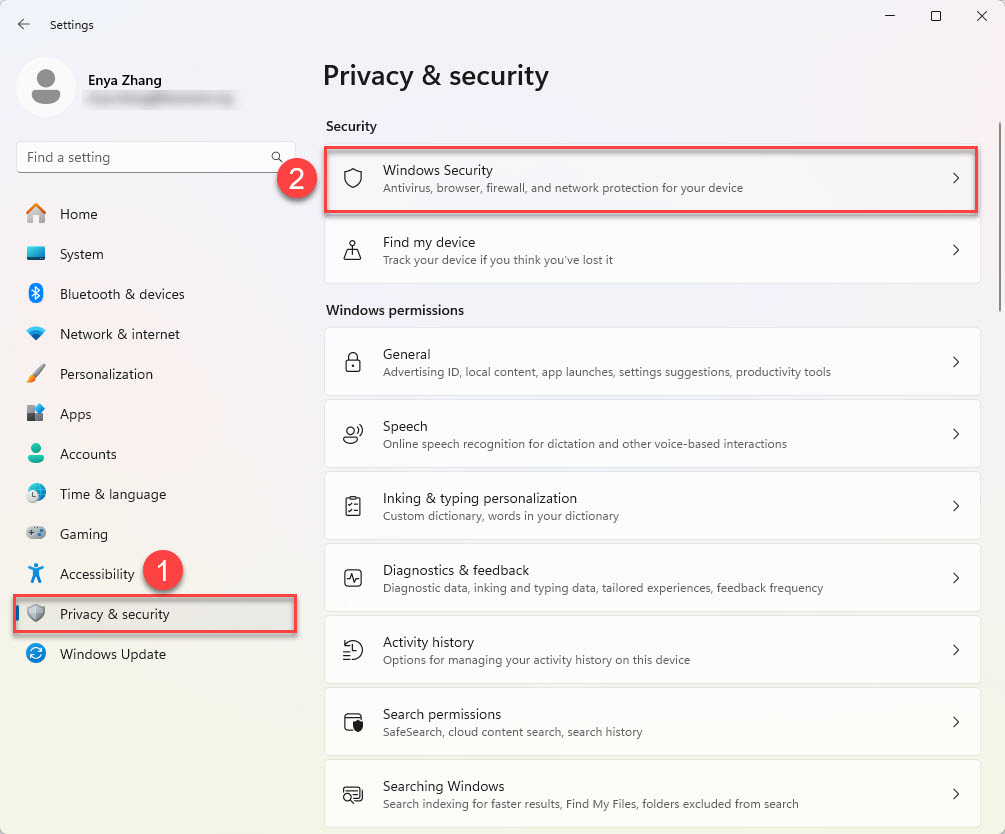The image size is (1005, 834).
Task: Click the Find a setting search box
Action: [x=145, y=157]
